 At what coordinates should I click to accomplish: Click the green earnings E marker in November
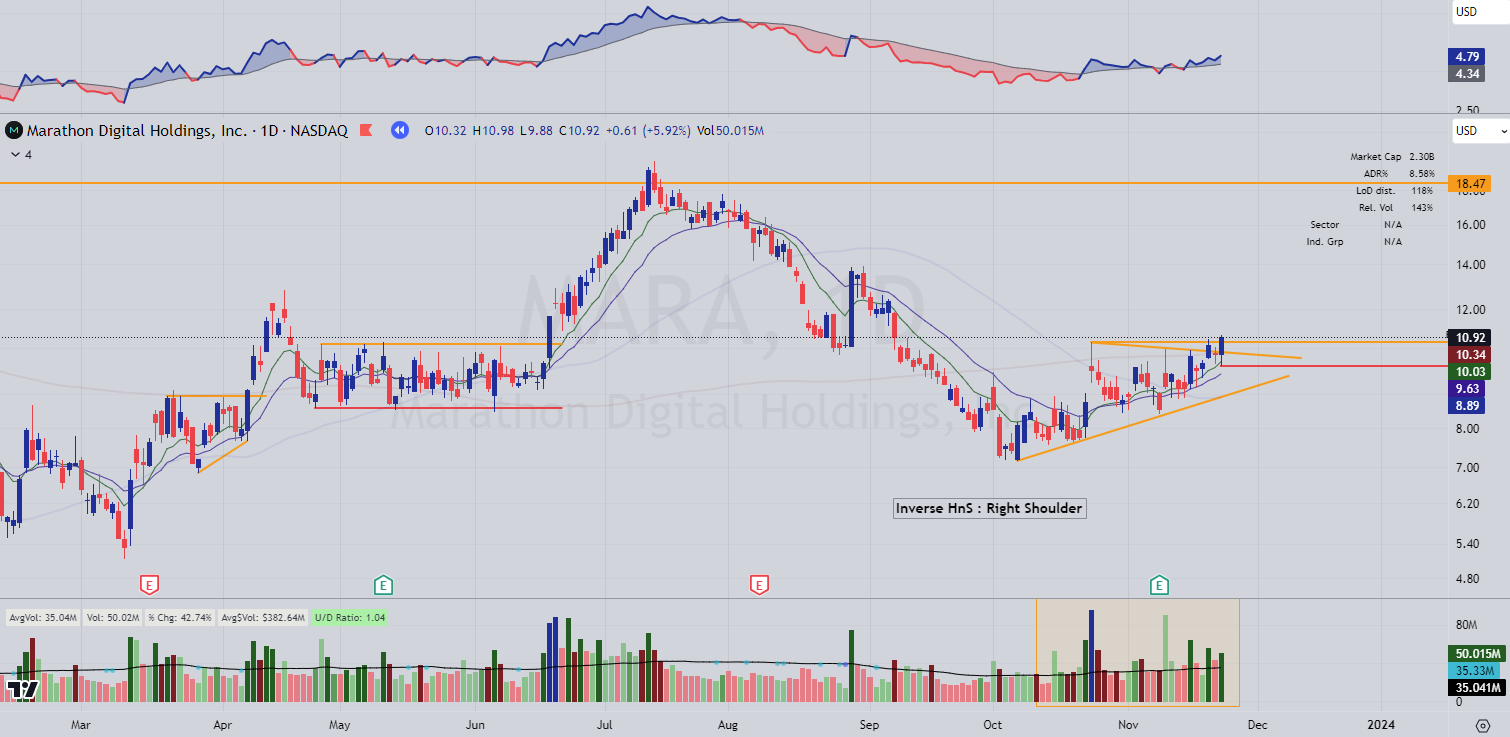(x=1160, y=583)
